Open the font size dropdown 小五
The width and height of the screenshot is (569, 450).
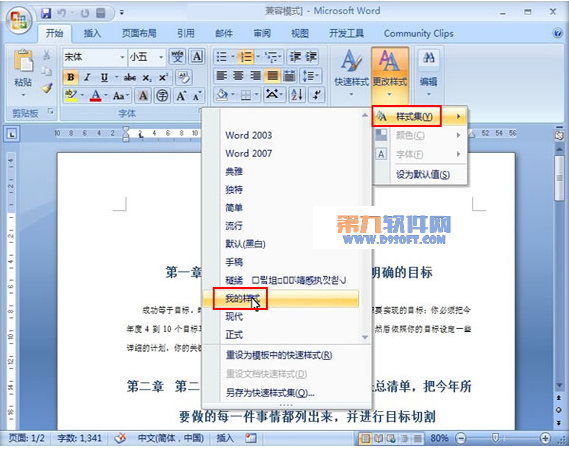coord(161,57)
